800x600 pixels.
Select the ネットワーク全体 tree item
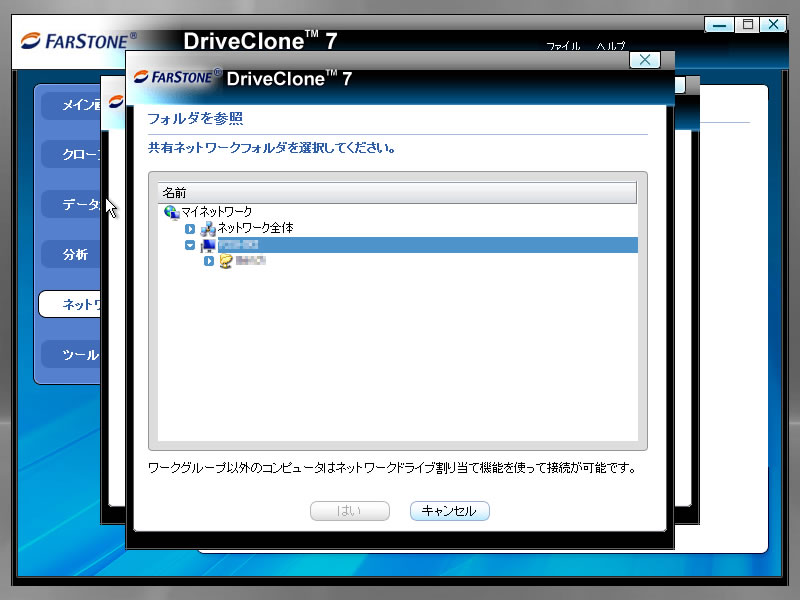click(x=256, y=228)
